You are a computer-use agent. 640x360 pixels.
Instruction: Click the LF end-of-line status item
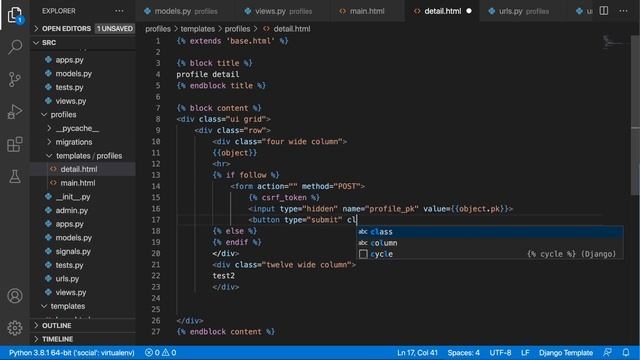(525, 352)
